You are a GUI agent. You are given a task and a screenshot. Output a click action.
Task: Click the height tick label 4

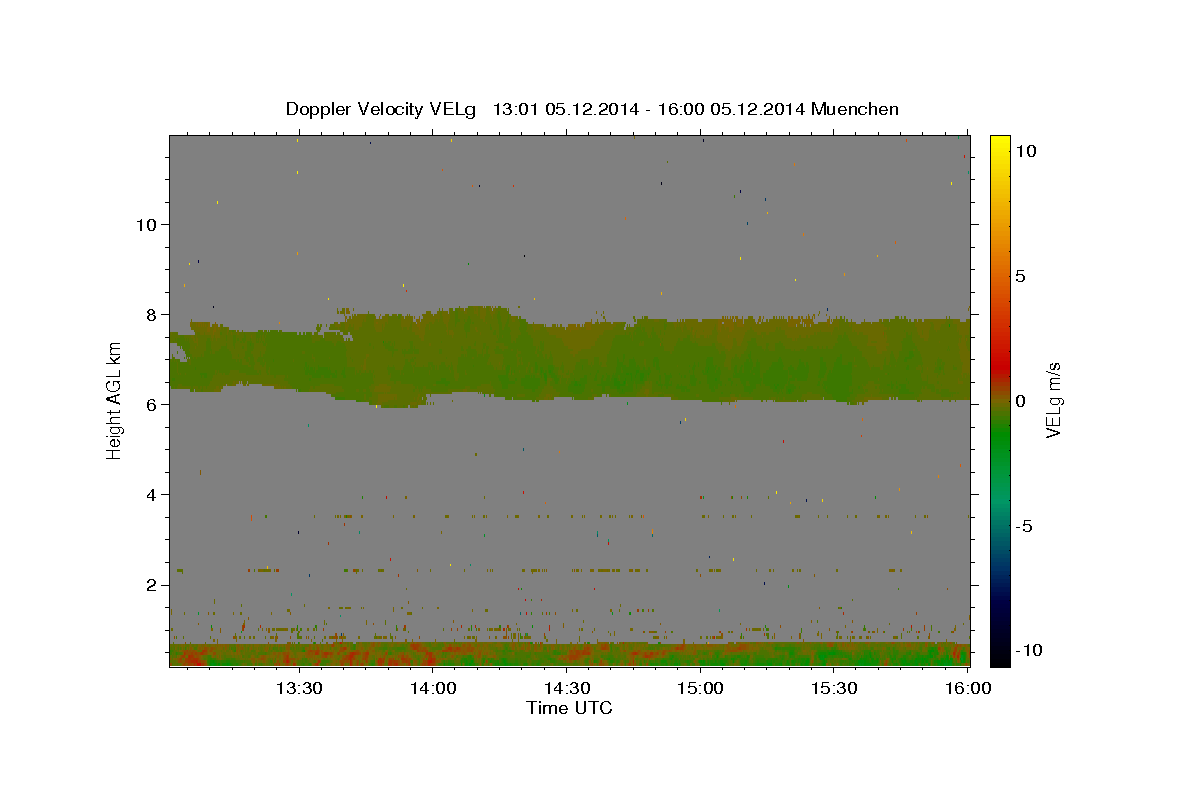point(152,494)
